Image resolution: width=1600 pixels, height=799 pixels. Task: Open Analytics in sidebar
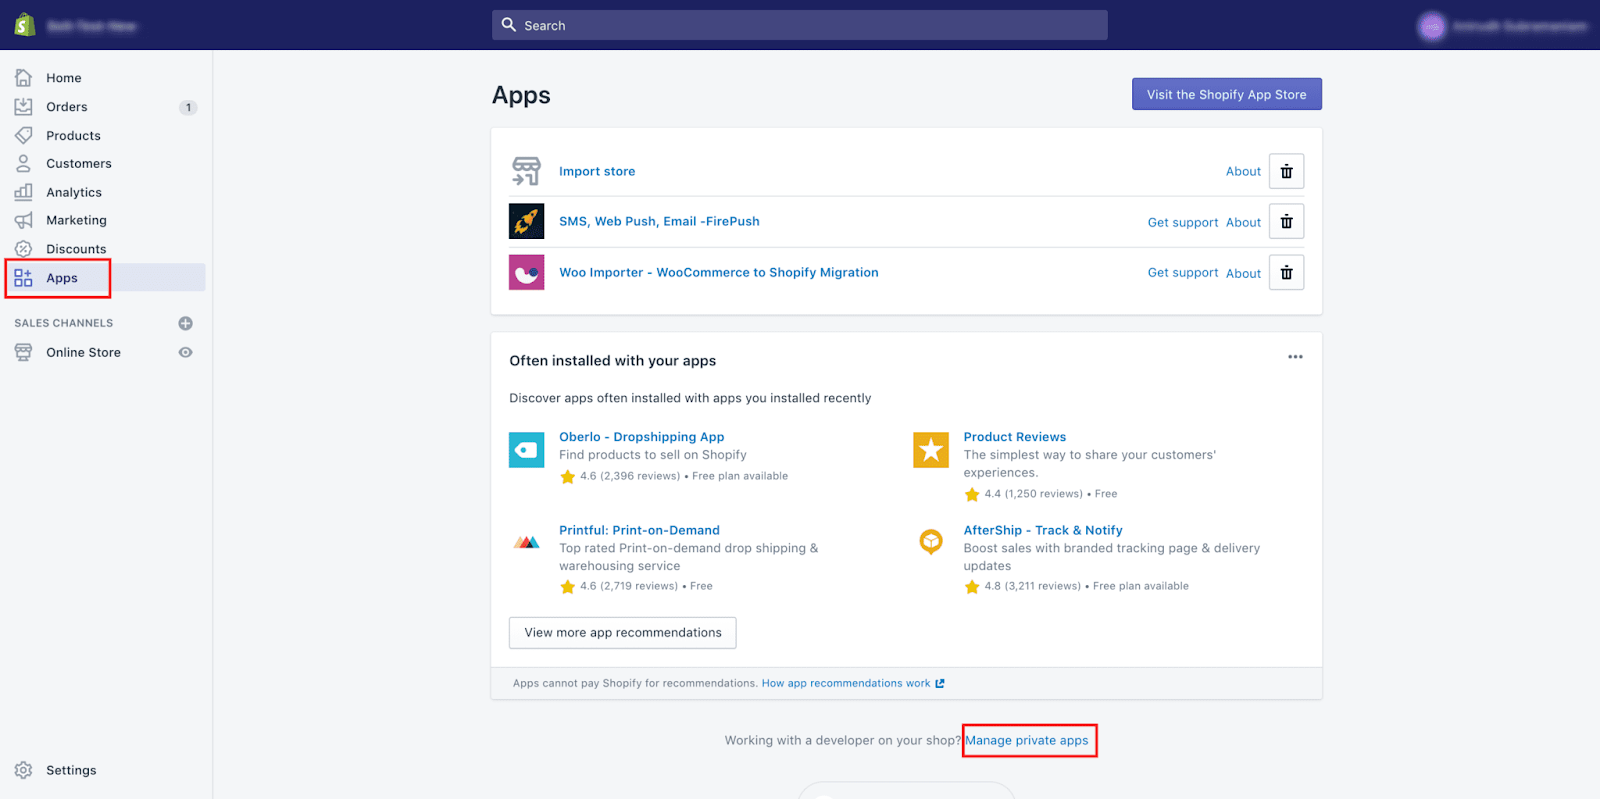pos(74,192)
